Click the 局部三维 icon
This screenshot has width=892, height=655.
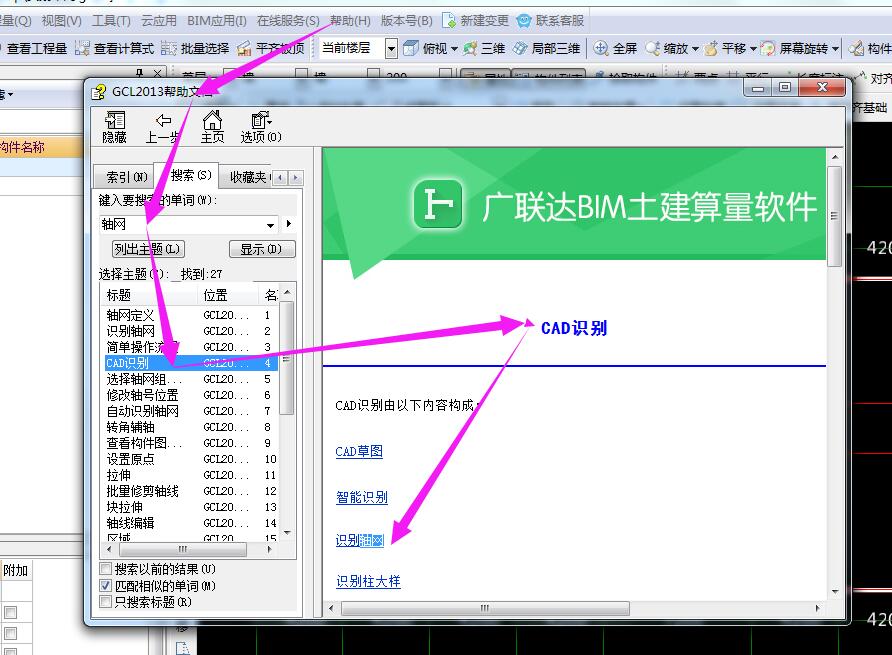pyautogui.click(x=520, y=48)
